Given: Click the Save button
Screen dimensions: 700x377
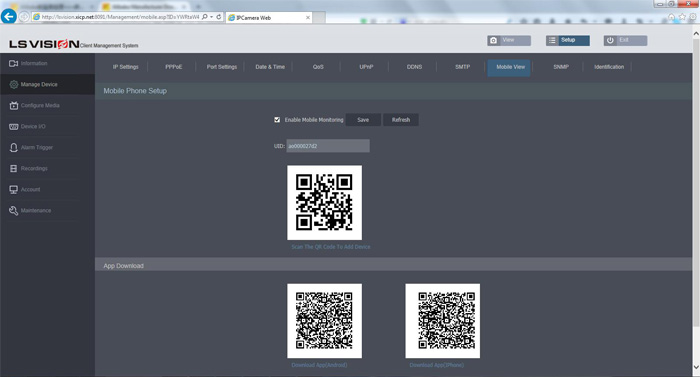Looking at the screenshot, I should pos(363,120).
